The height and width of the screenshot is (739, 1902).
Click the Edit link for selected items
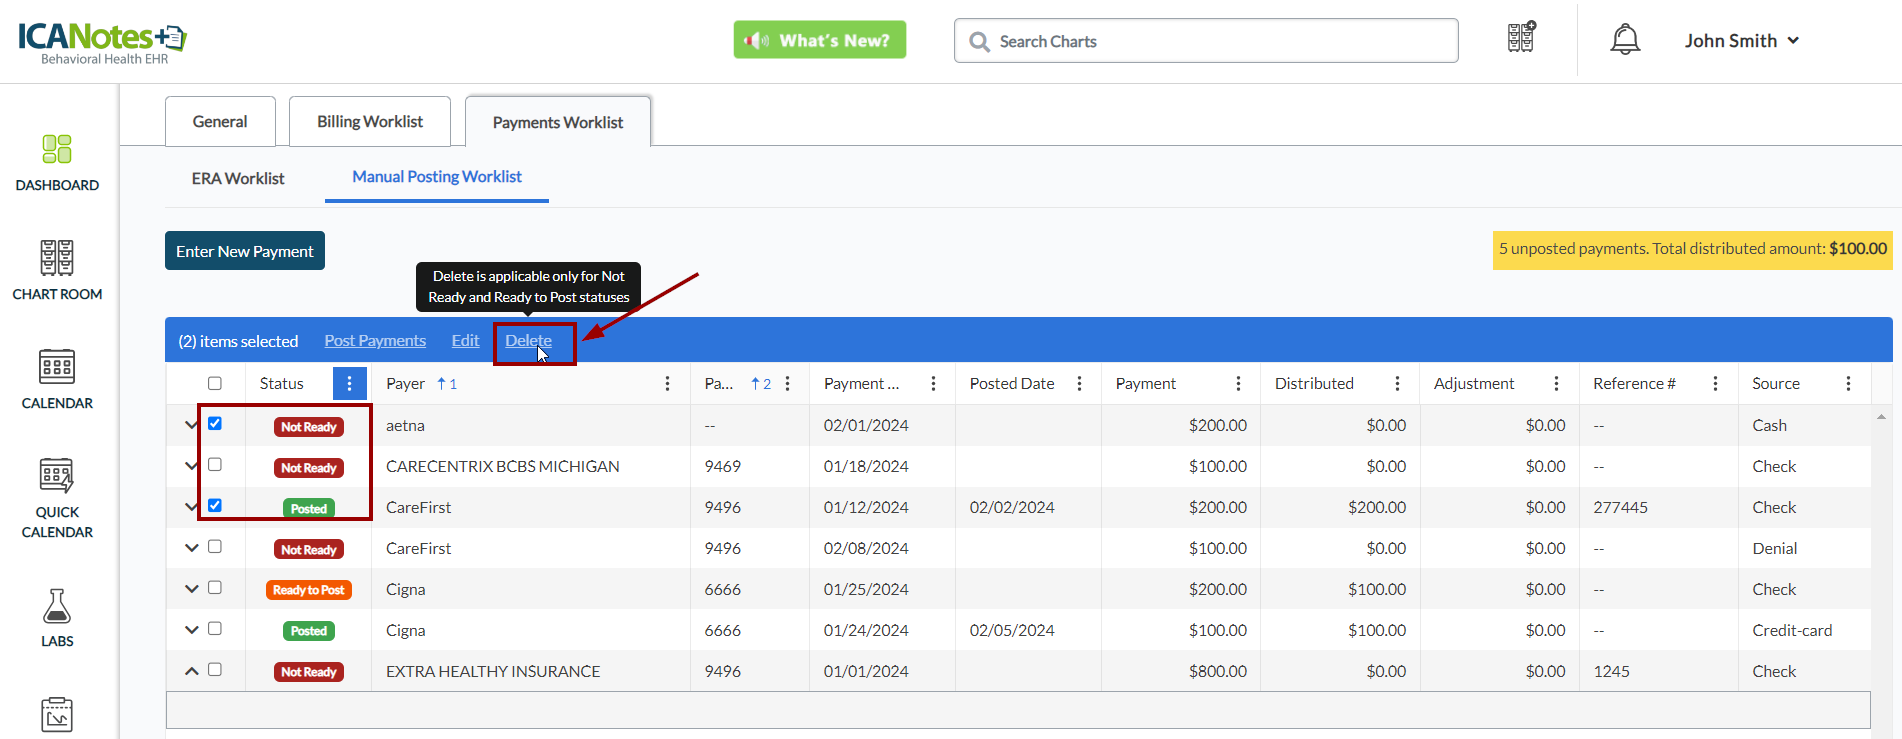pyautogui.click(x=465, y=341)
